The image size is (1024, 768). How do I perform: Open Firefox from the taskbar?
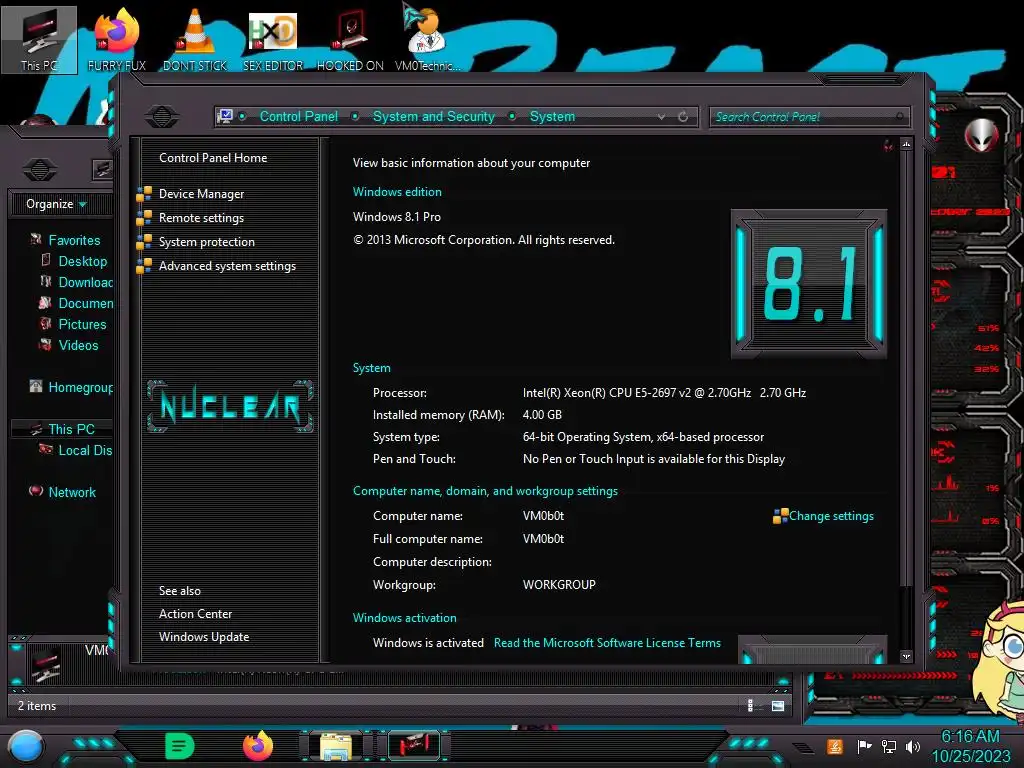258,746
